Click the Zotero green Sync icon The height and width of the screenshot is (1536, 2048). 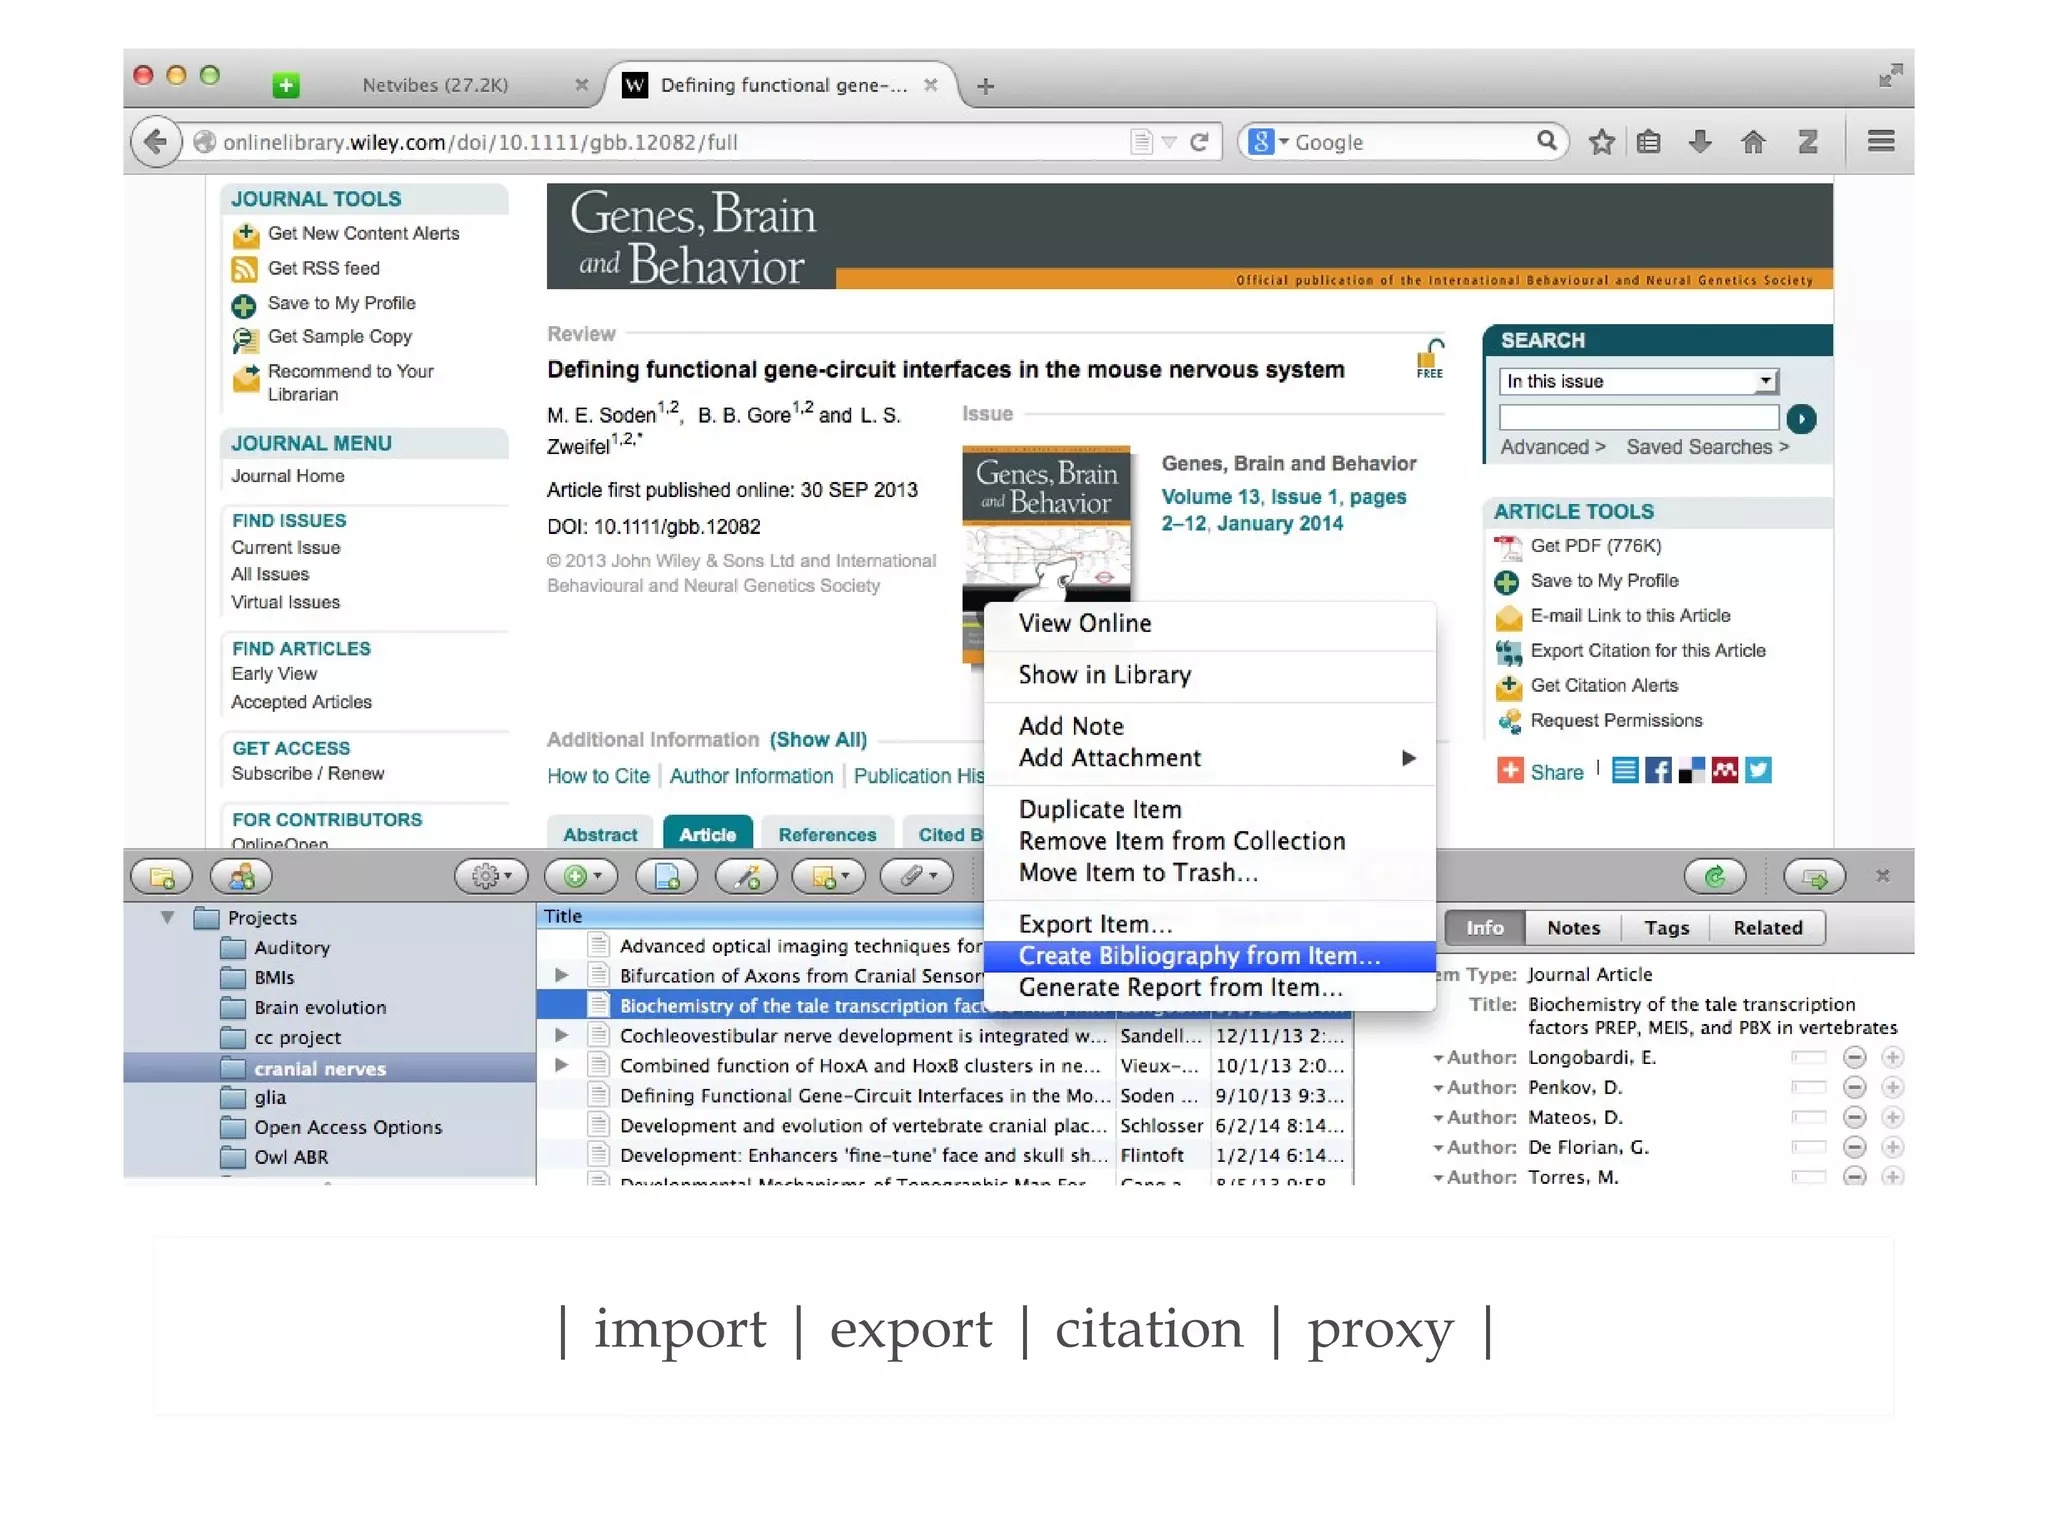pos(1715,877)
